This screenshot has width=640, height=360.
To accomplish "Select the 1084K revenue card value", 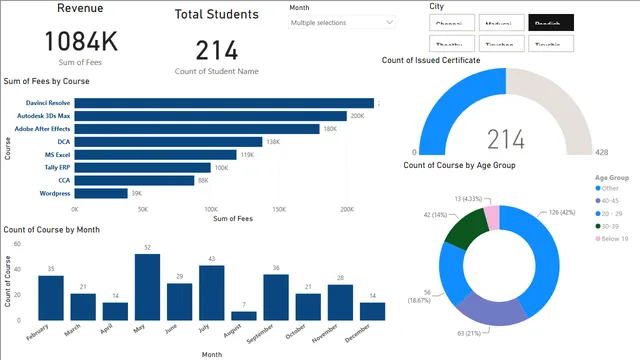I will tap(81, 41).
